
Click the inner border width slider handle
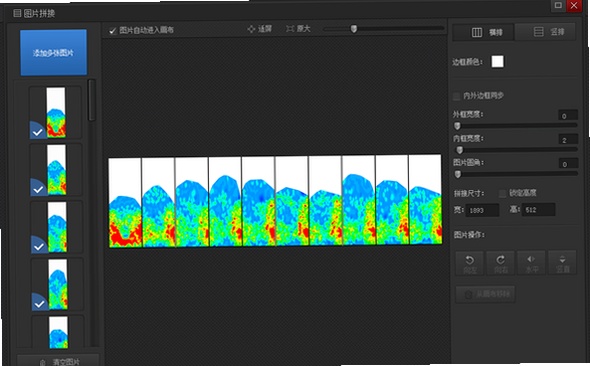coord(459,150)
